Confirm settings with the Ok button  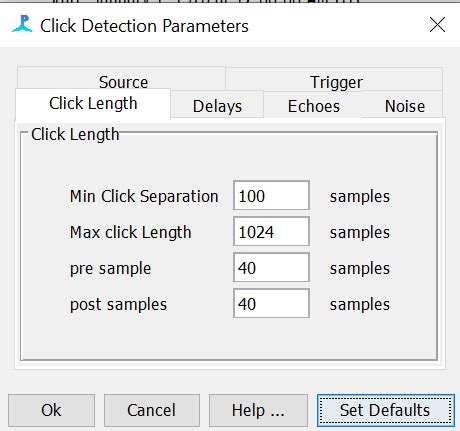tap(51, 410)
